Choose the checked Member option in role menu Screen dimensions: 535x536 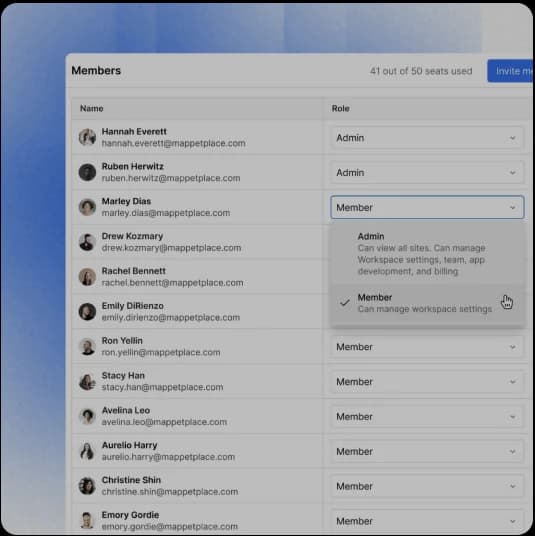(x=427, y=303)
